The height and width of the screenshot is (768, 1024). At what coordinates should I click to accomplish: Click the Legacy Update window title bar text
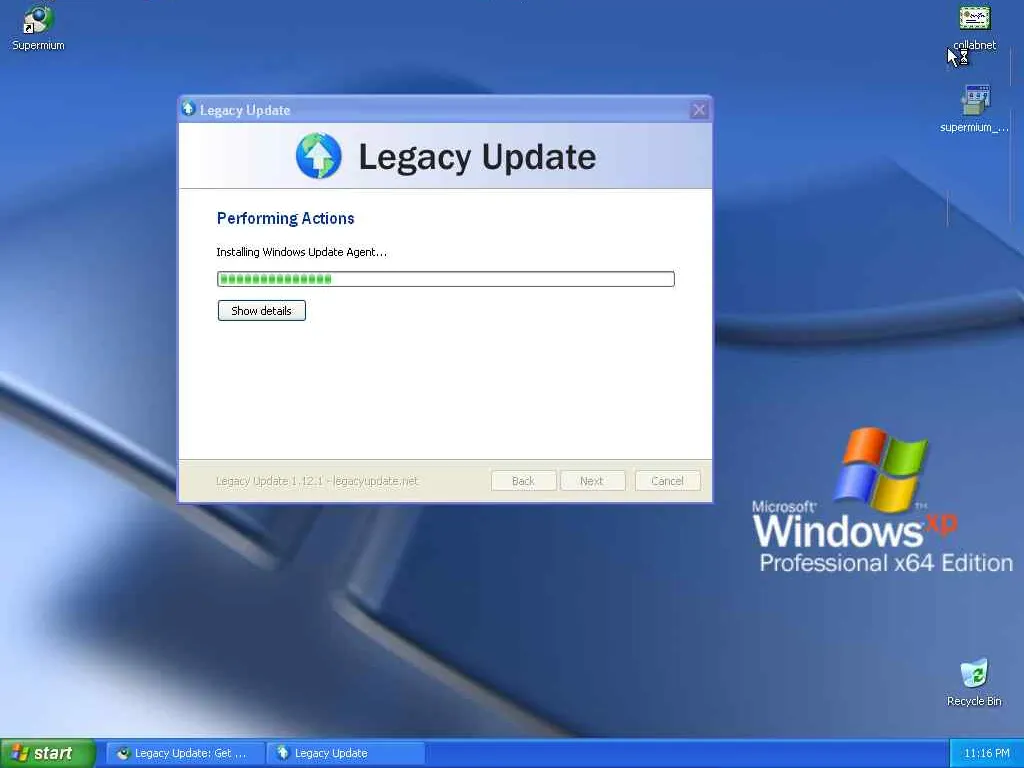pyautogui.click(x=245, y=110)
